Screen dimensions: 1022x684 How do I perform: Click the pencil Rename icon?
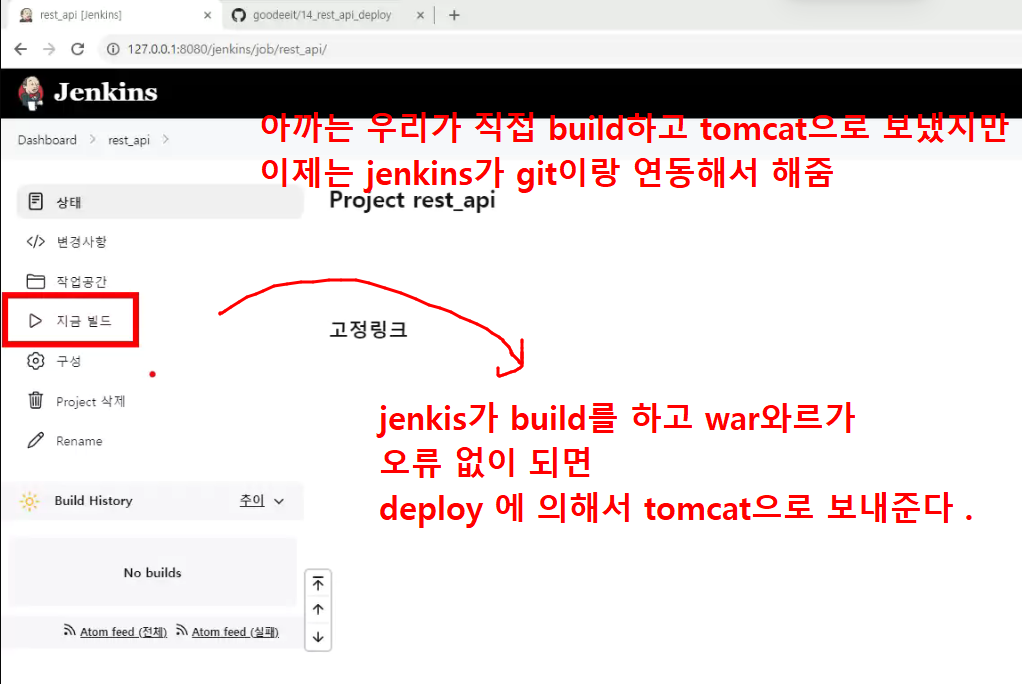click(36, 441)
